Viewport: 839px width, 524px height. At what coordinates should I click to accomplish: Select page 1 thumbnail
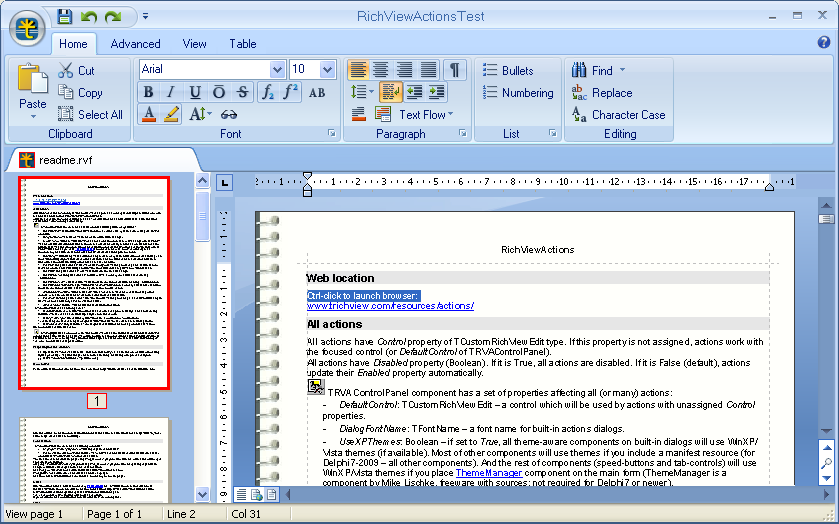point(94,283)
